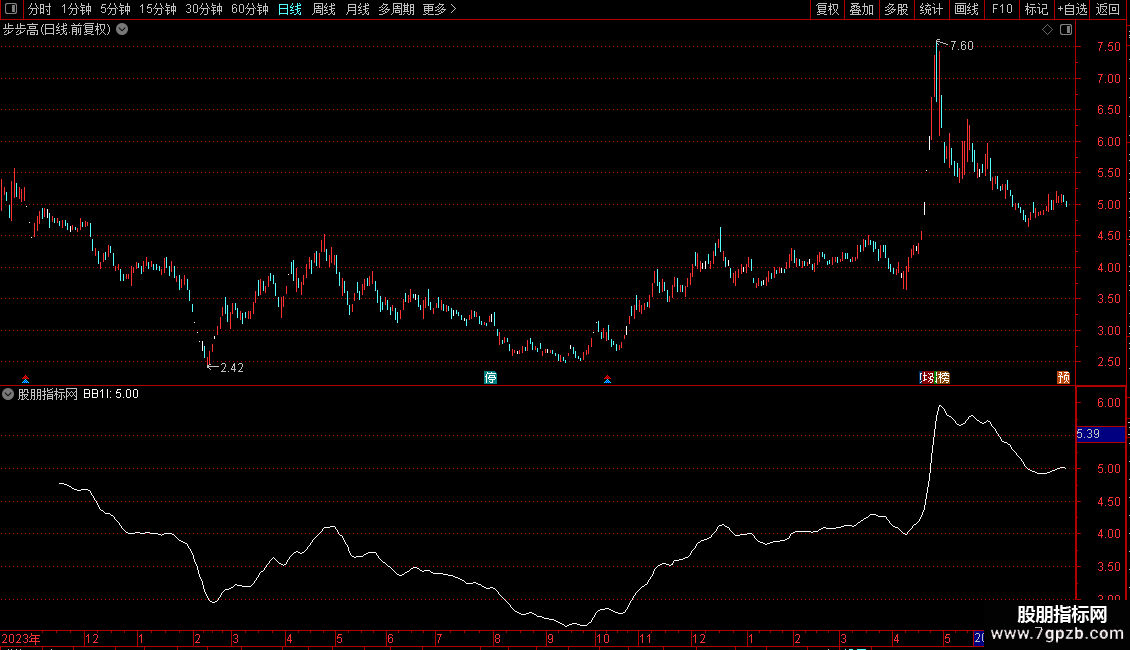Click the 预 forecast marker

coord(1064,378)
